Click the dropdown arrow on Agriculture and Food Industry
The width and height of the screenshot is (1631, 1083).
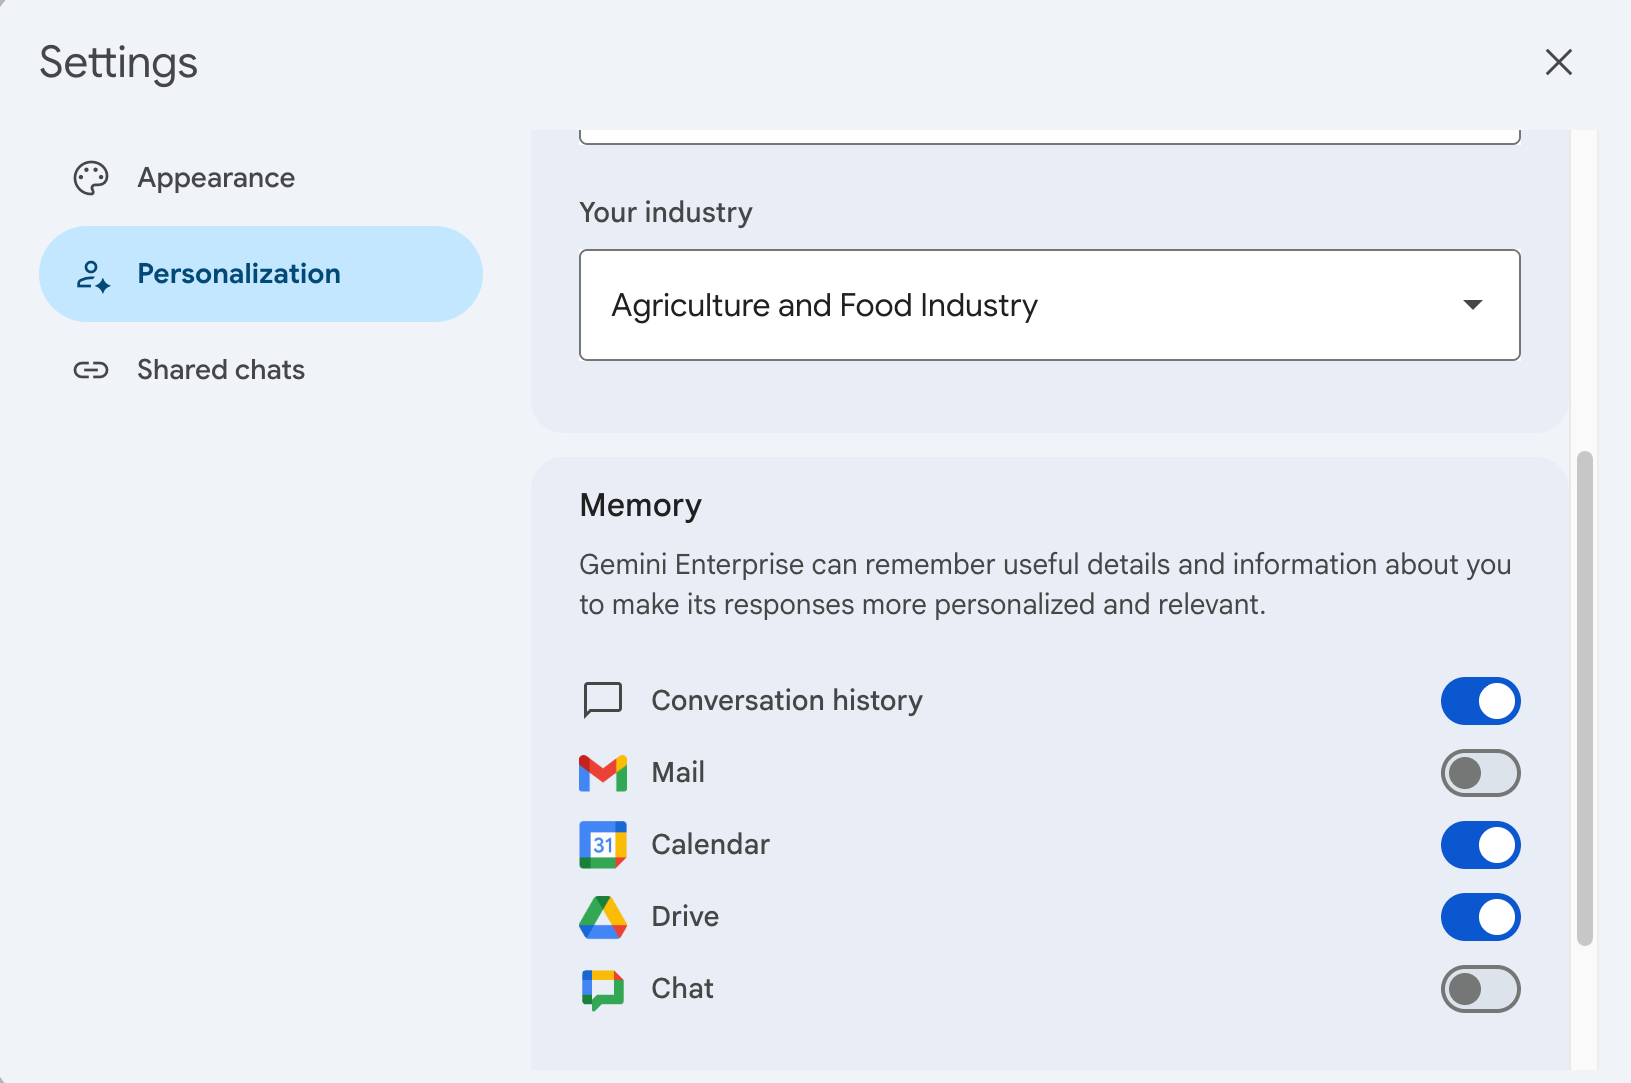1472,305
